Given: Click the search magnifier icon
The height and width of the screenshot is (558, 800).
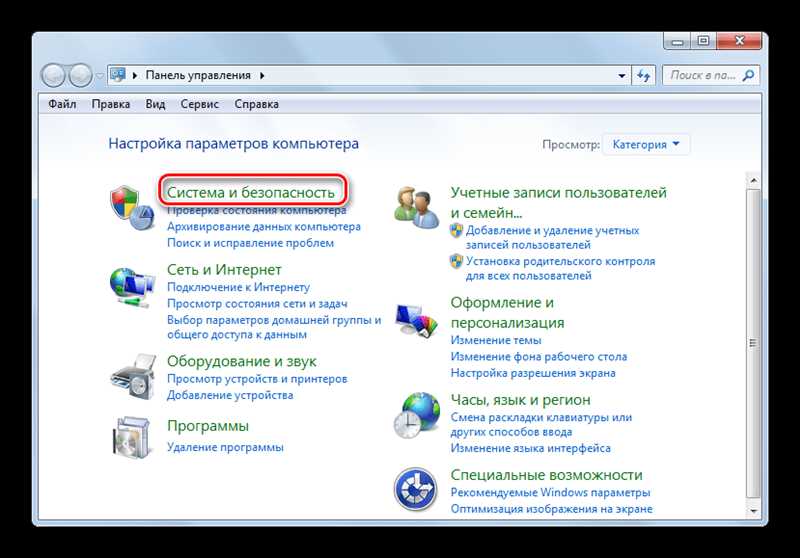Looking at the screenshot, I should pos(748,75).
